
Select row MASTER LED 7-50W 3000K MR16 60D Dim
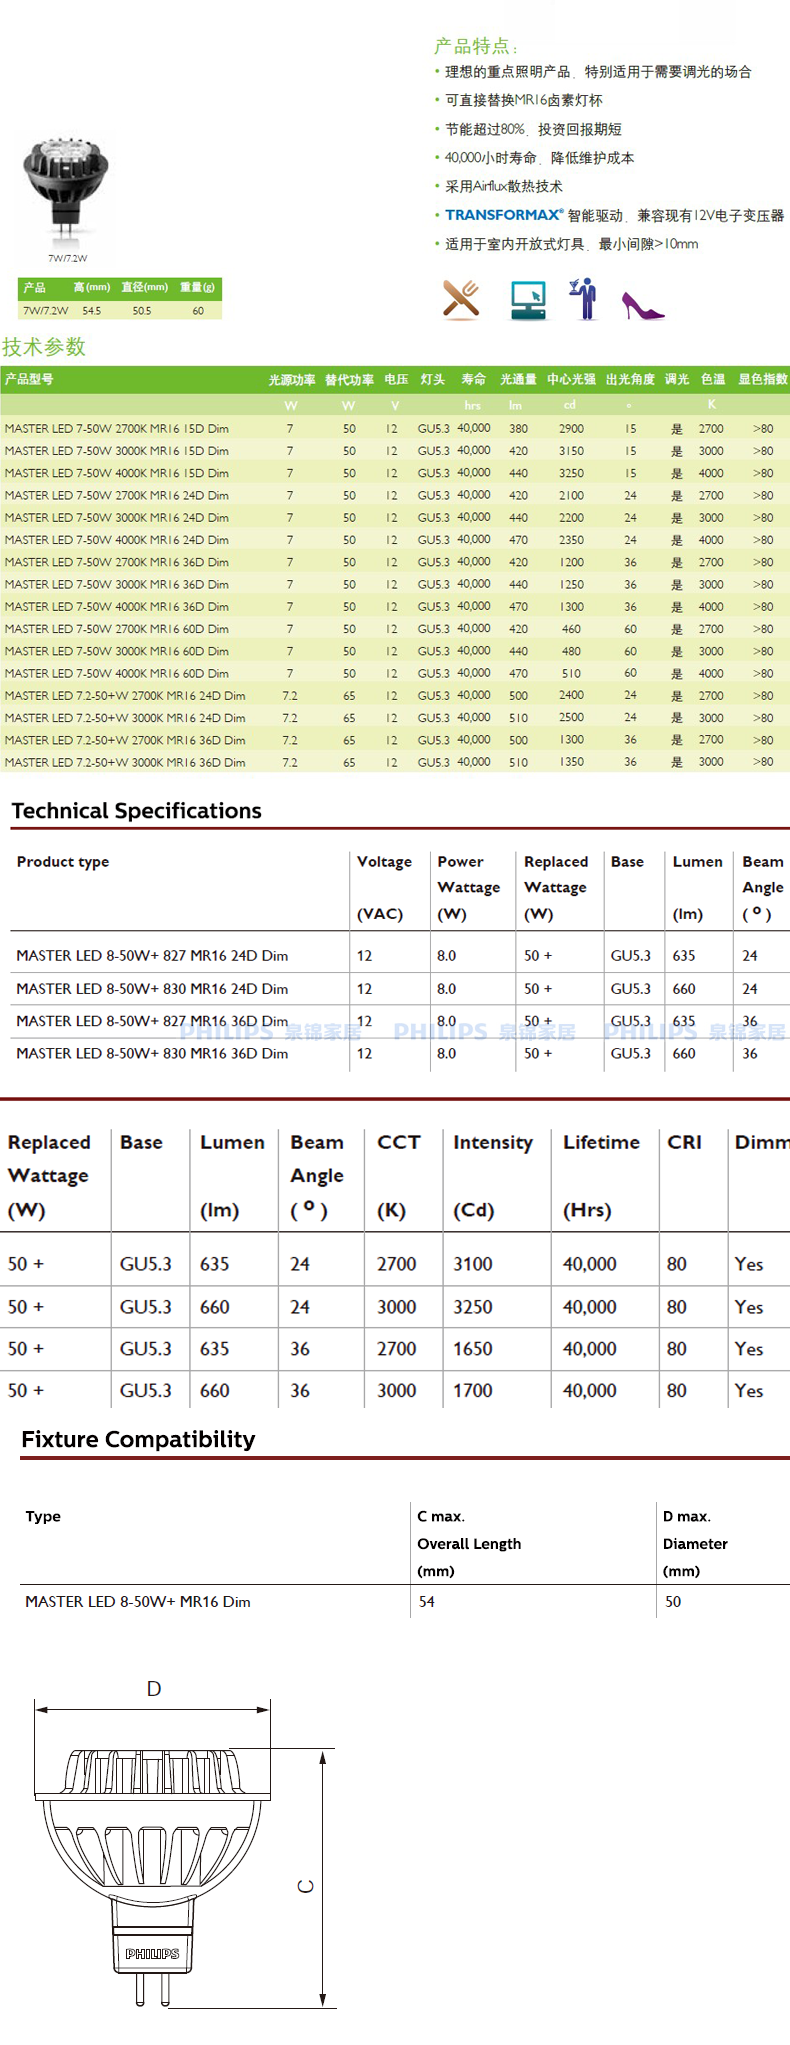[x=395, y=651]
